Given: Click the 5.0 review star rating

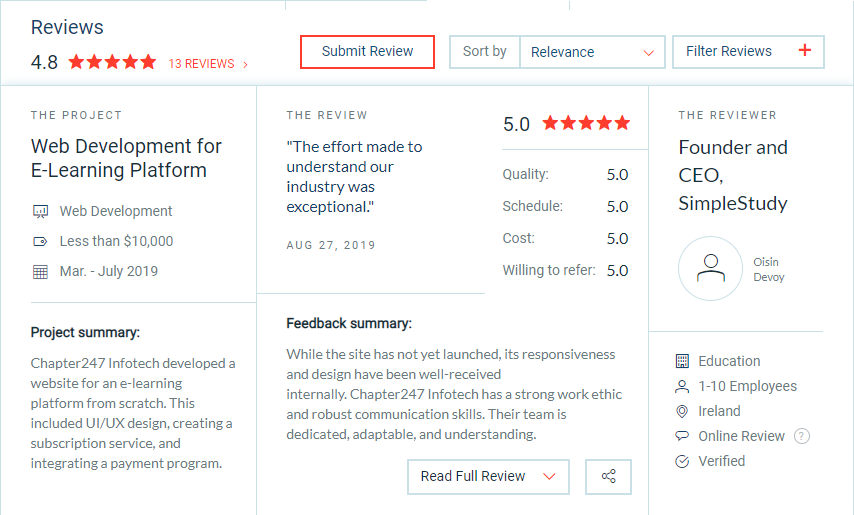Looking at the screenshot, I should 586,124.
